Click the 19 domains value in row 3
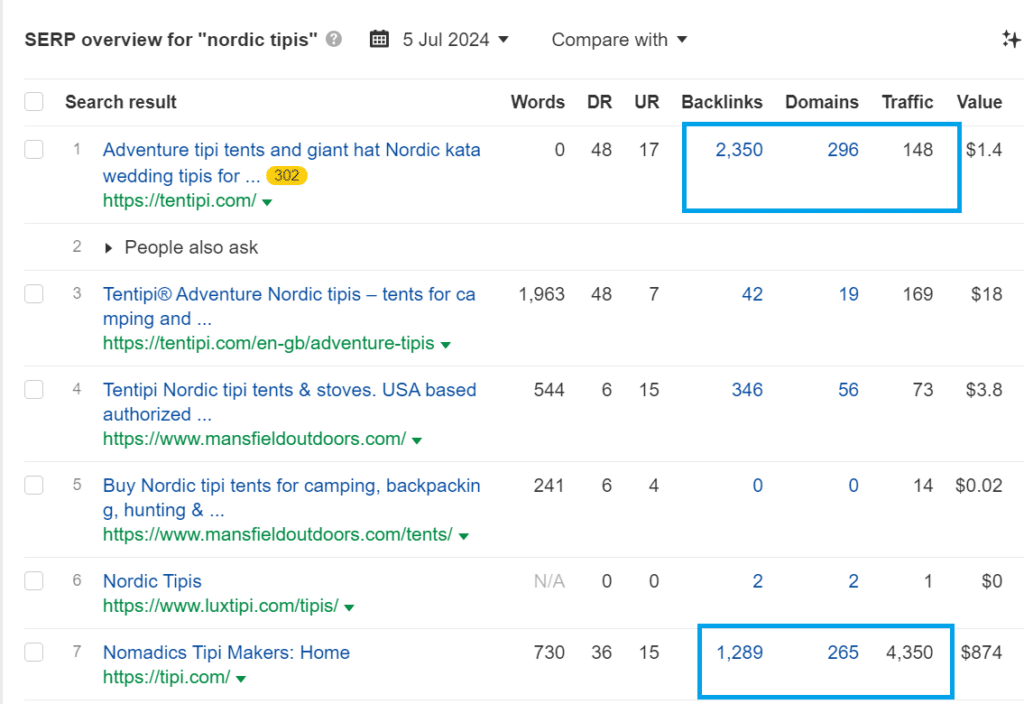The image size is (1024, 704). (x=848, y=294)
